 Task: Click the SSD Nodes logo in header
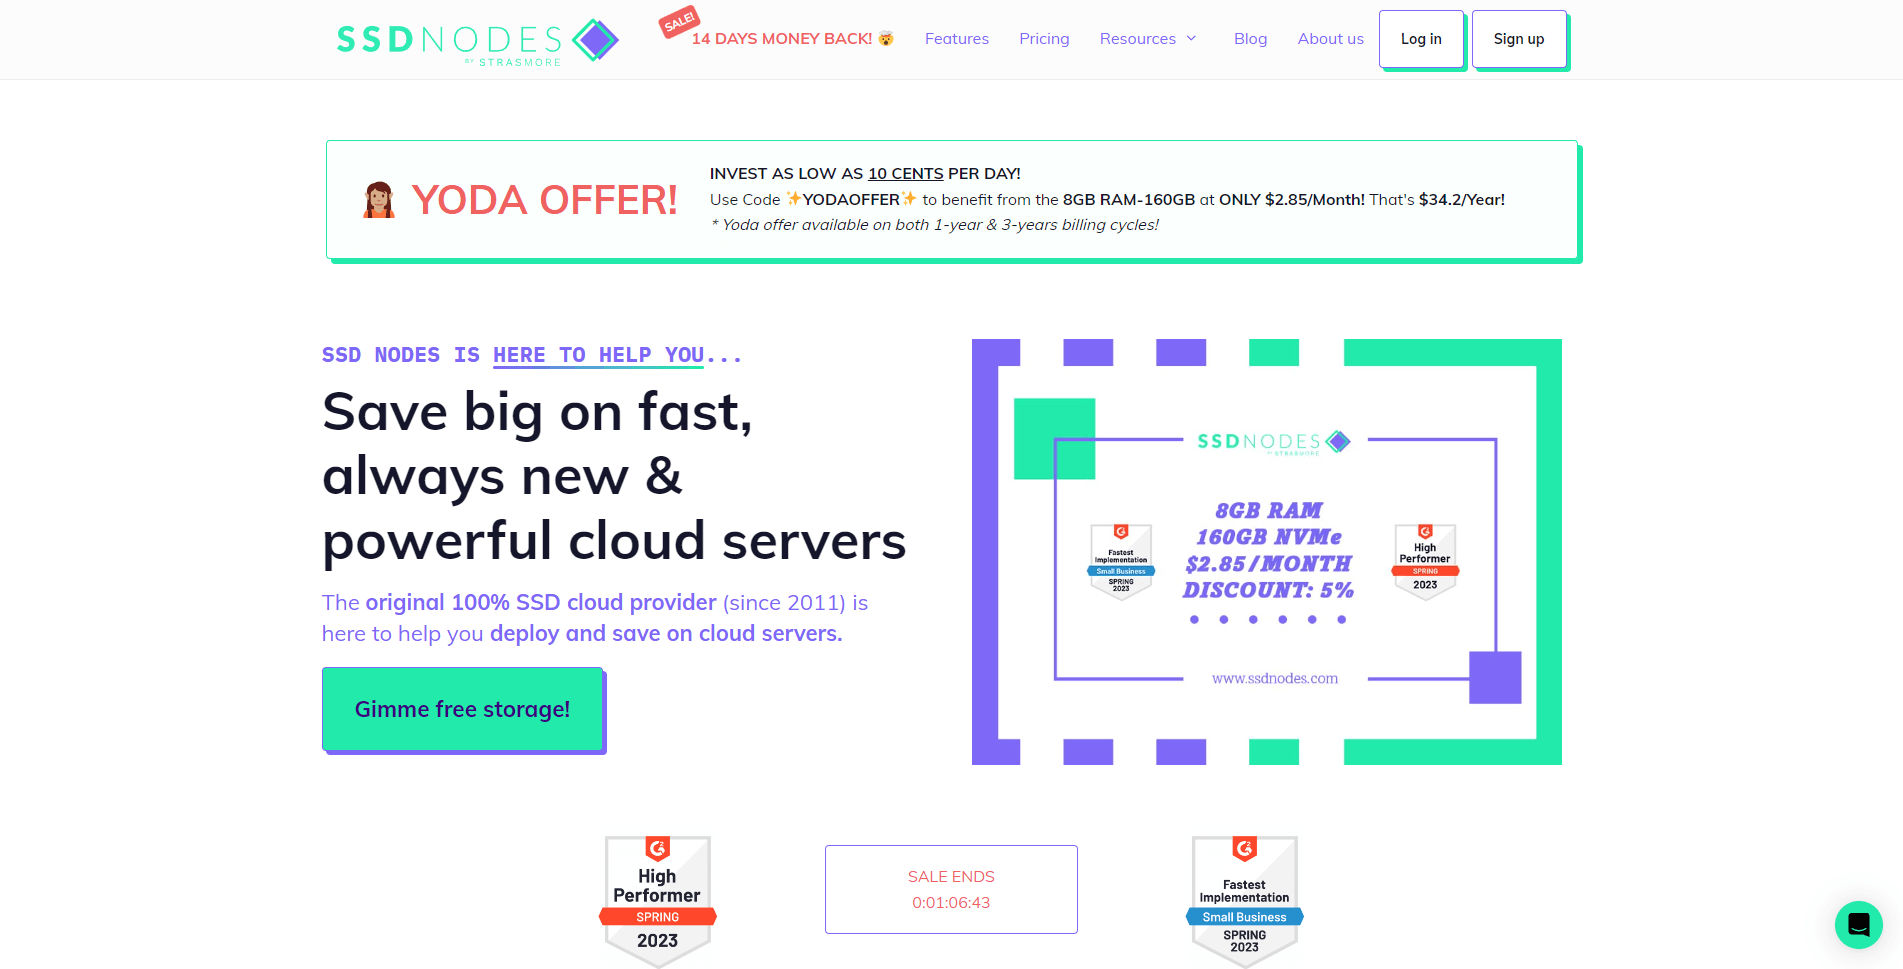point(478,42)
